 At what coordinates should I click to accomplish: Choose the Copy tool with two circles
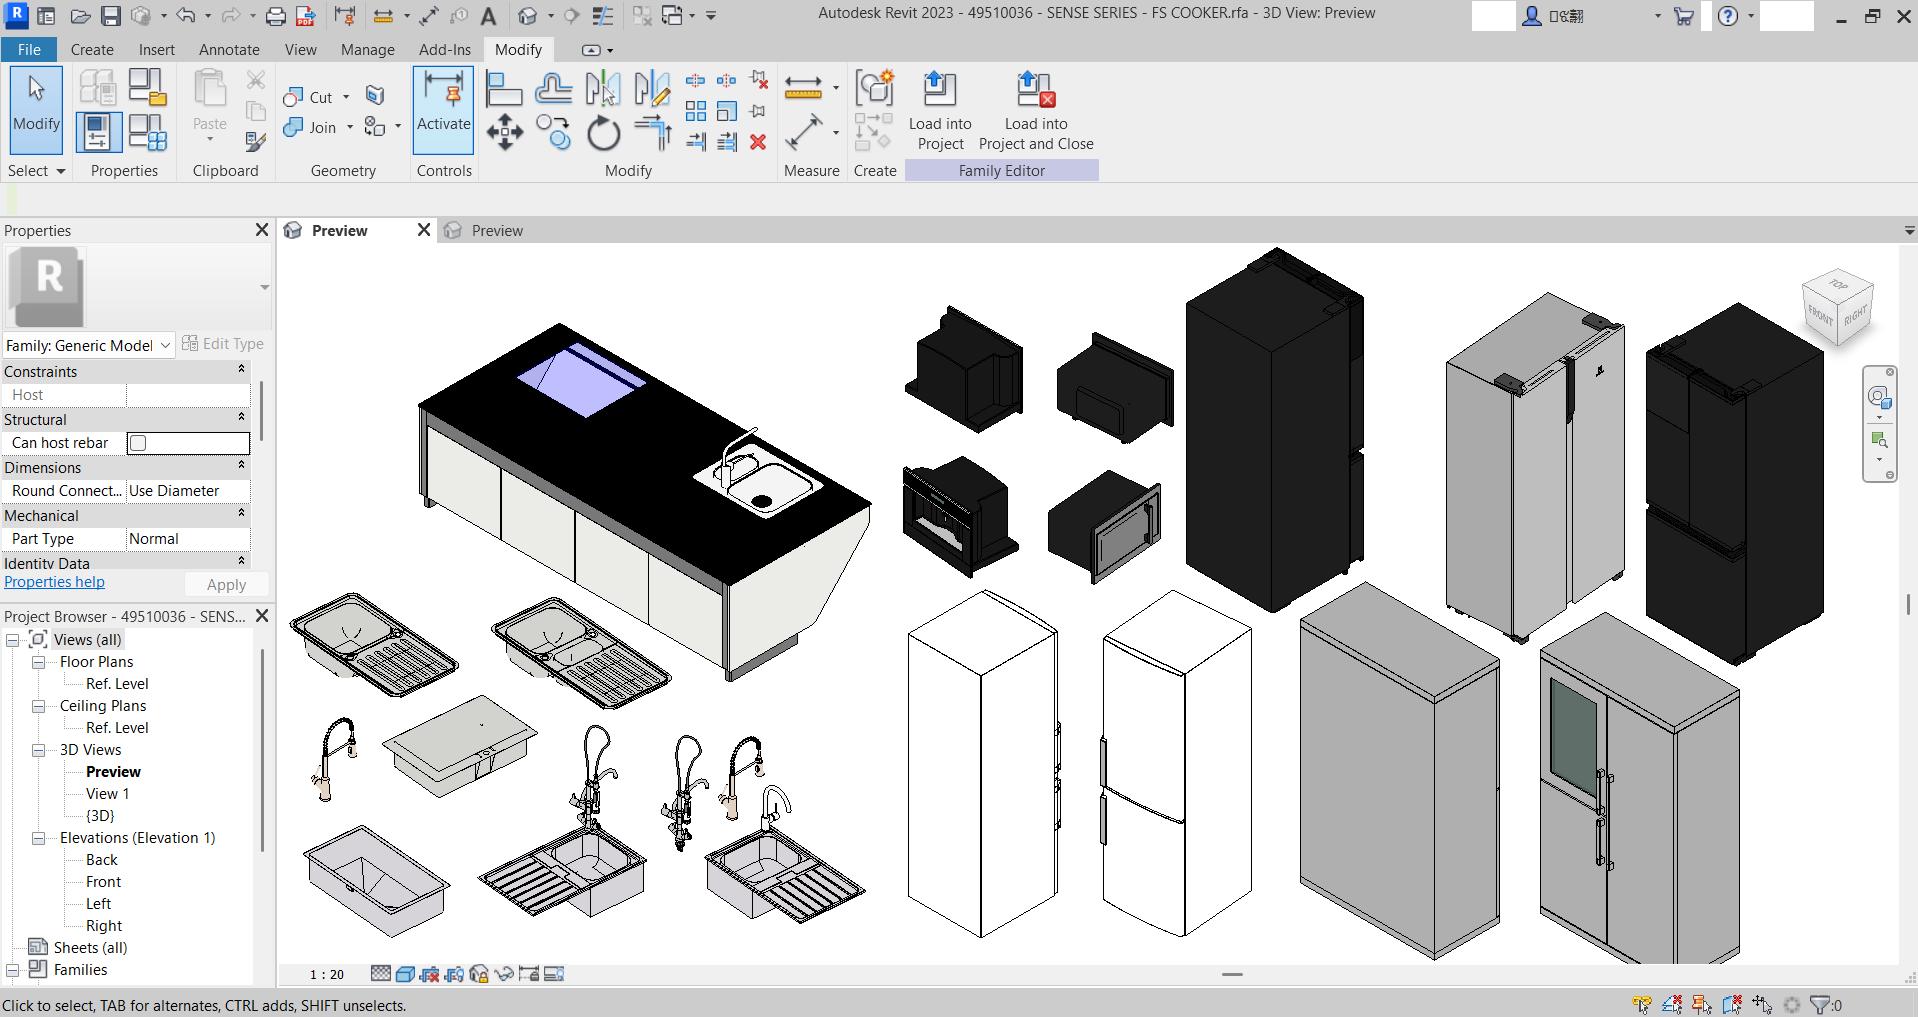click(553, 133)
